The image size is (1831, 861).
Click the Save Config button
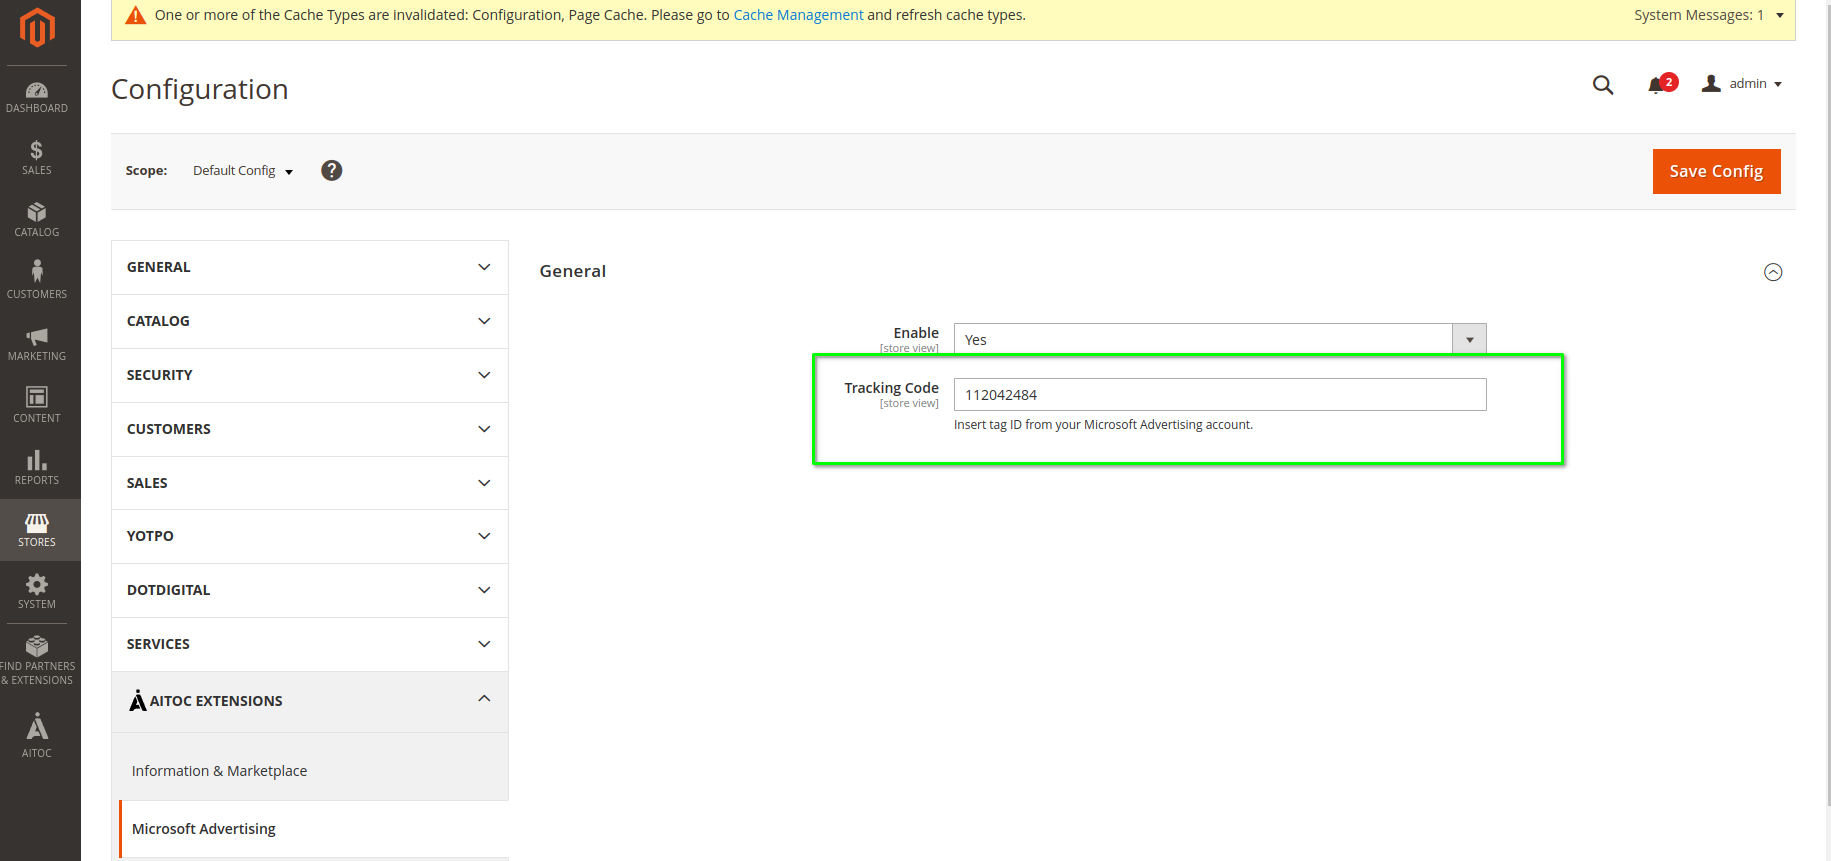1716,171
